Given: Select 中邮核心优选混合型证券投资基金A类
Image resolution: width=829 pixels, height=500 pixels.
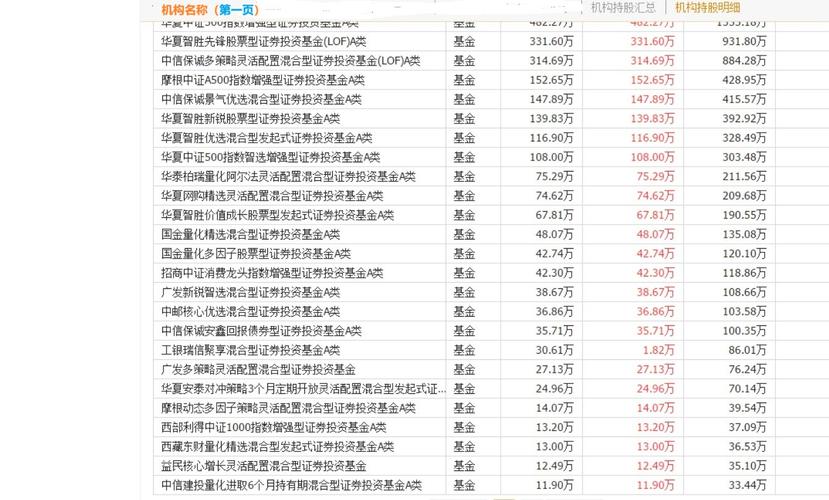Looking at the screenshot, I should tap(251, 311).
